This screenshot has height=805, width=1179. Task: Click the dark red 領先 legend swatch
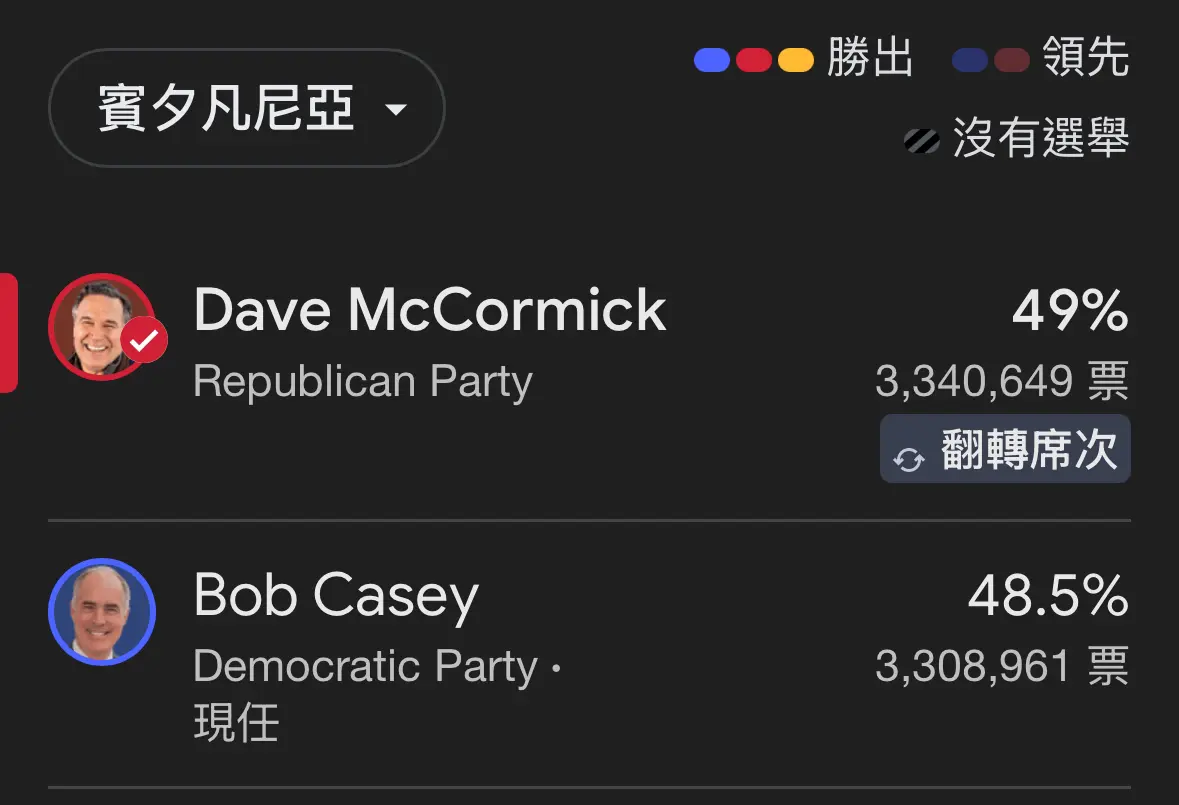pyautogui.click(x=1012, y=59)
